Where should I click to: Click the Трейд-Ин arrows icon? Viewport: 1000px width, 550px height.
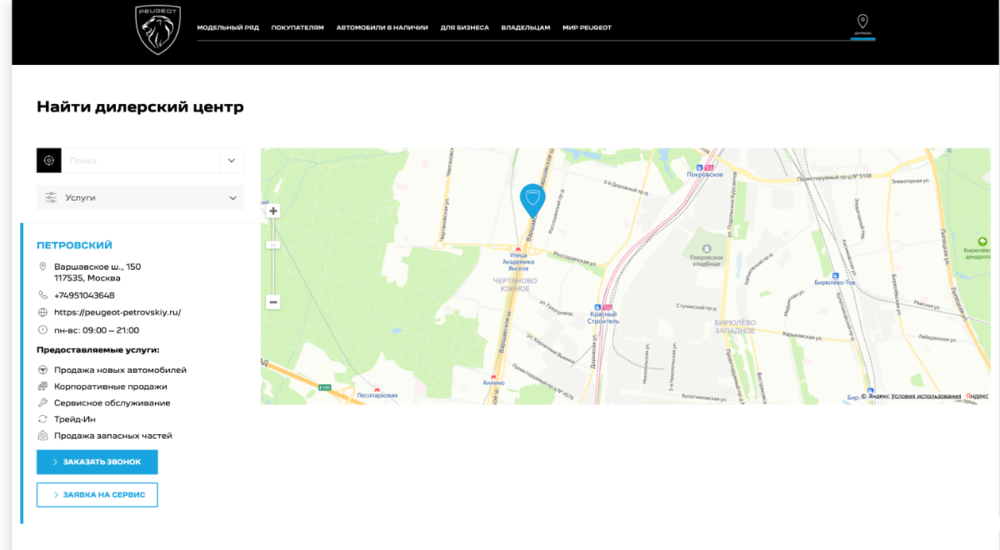pos(43,419)
